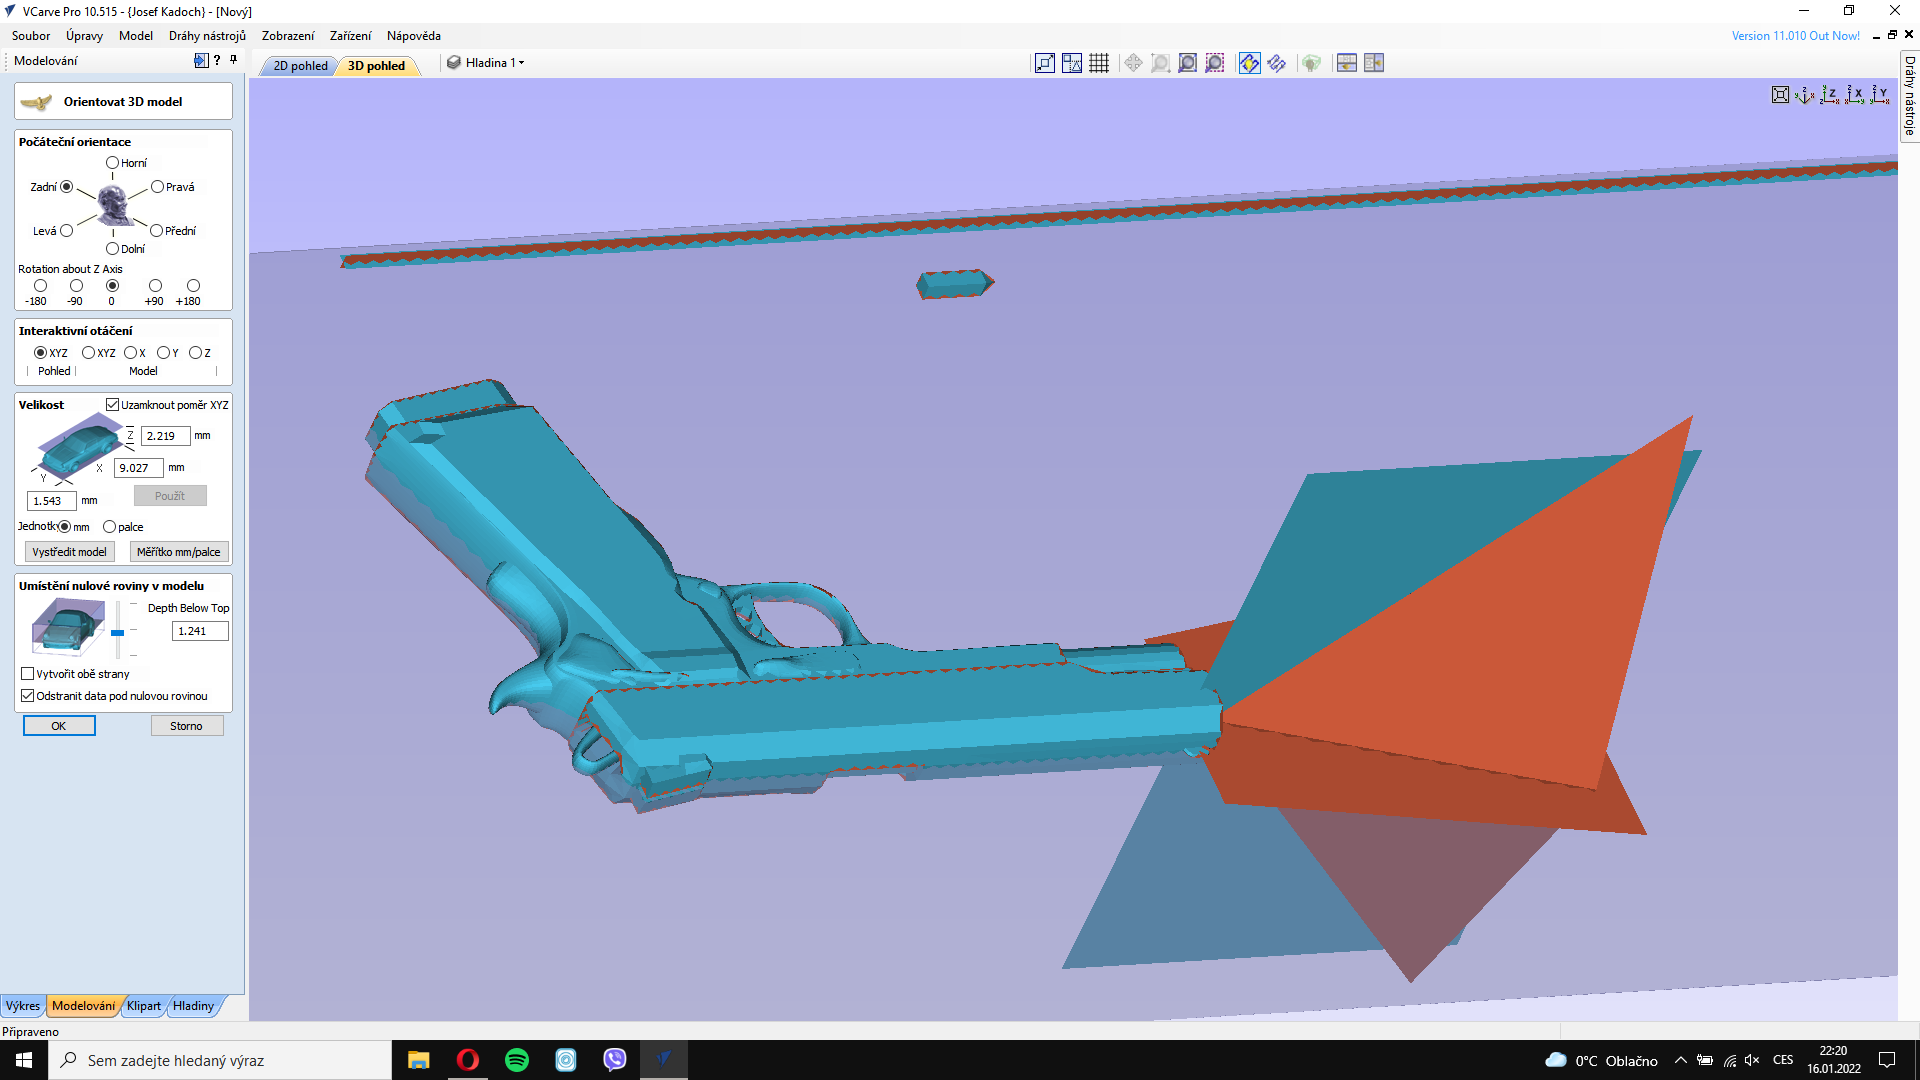Click the zoom box (dashed magnifier) icon
The width and height of the screenshot is (1920, 1080).
tap(1214, 63)
